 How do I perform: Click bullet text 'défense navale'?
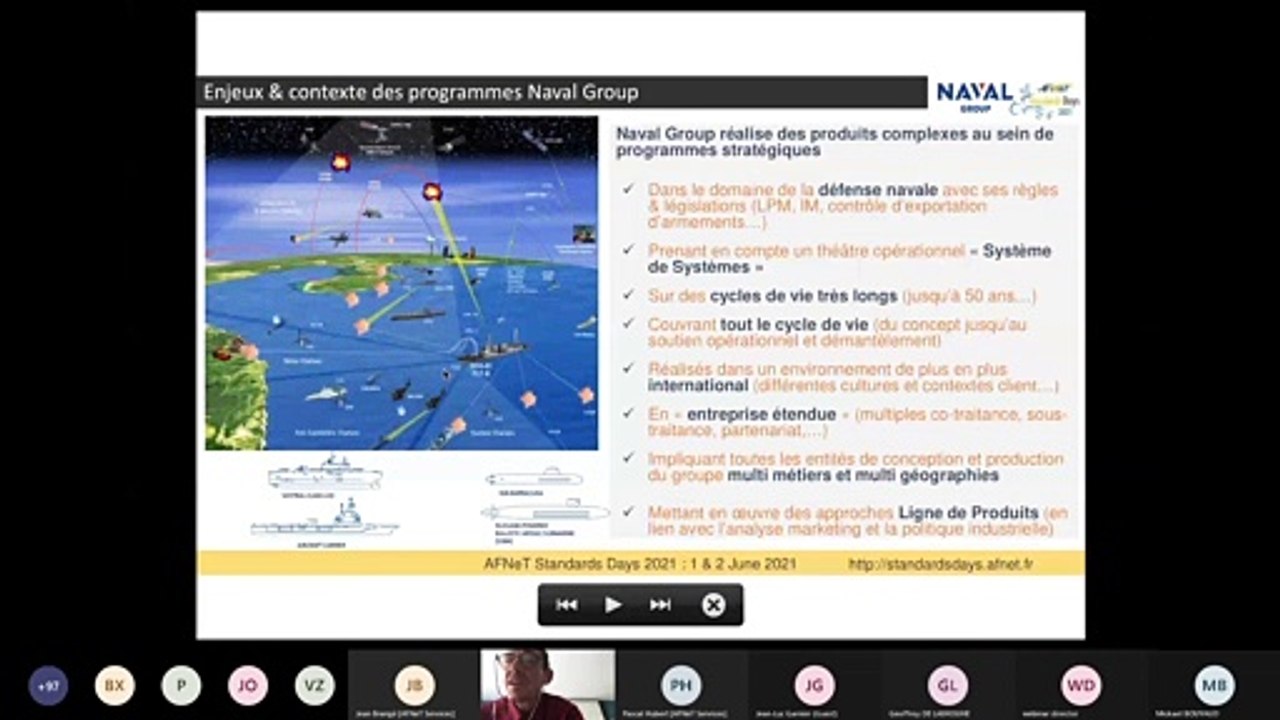pyautogui.click(x=878, y=189)
